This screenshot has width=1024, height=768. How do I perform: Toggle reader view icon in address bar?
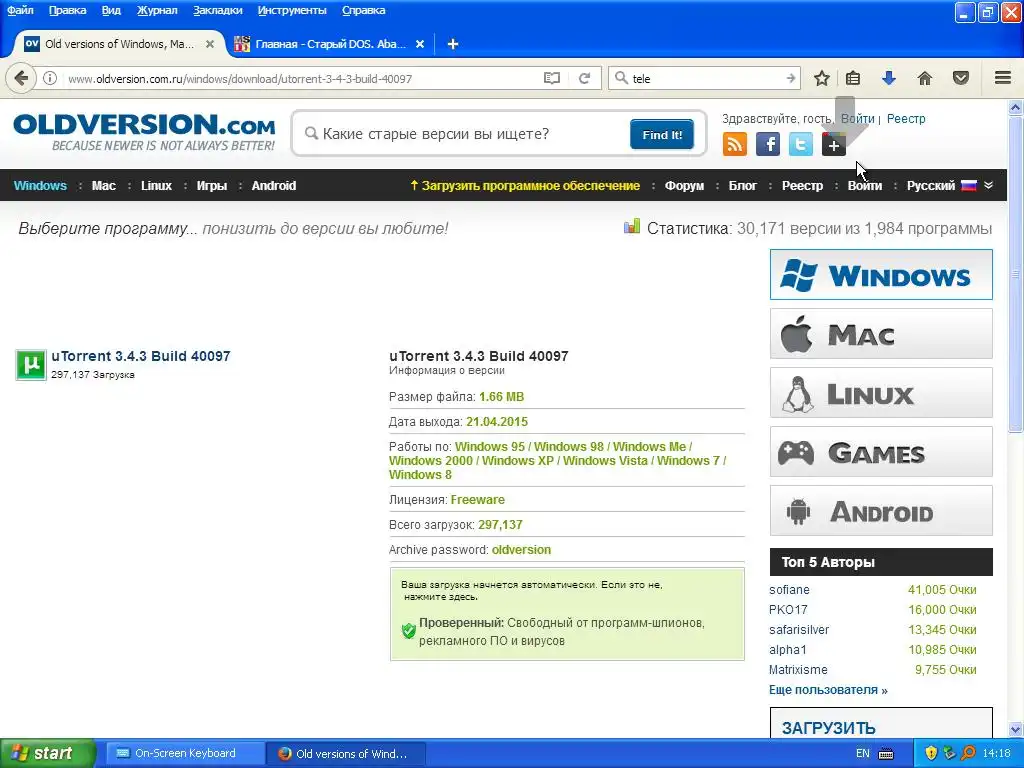(552, 78)
